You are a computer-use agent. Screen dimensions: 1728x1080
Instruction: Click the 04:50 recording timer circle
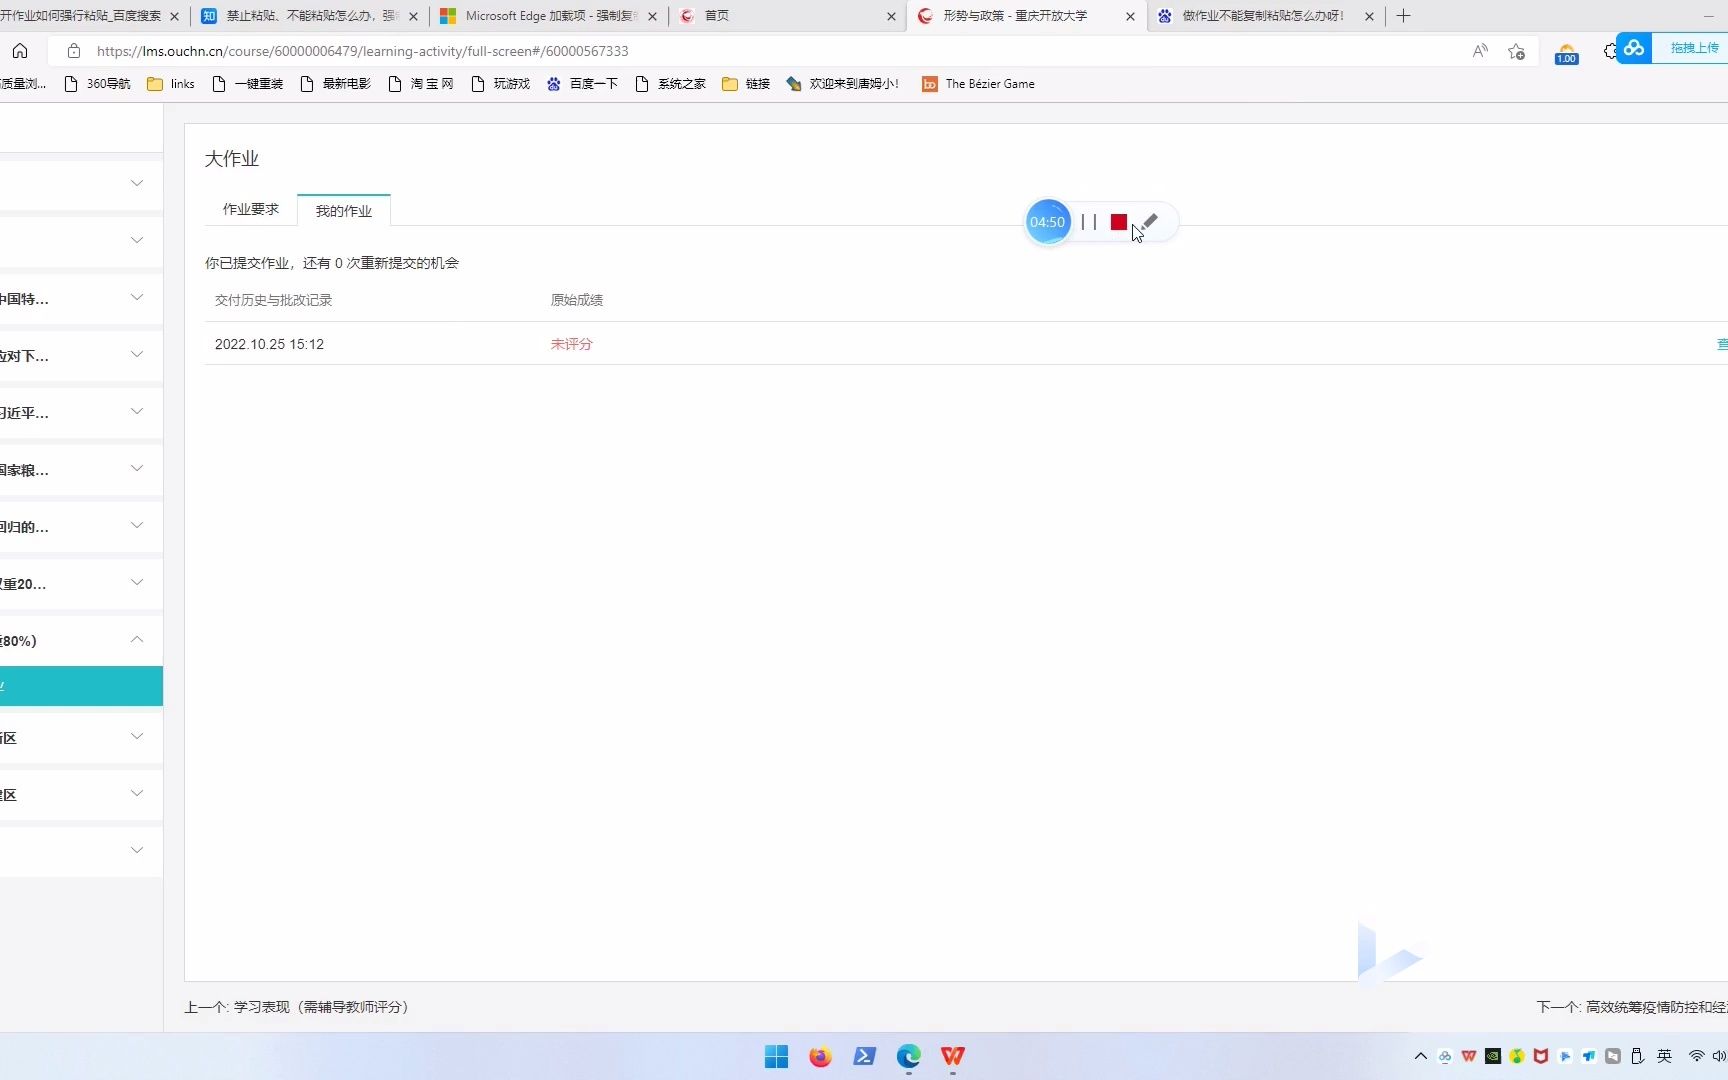(x=1048, y=222)
